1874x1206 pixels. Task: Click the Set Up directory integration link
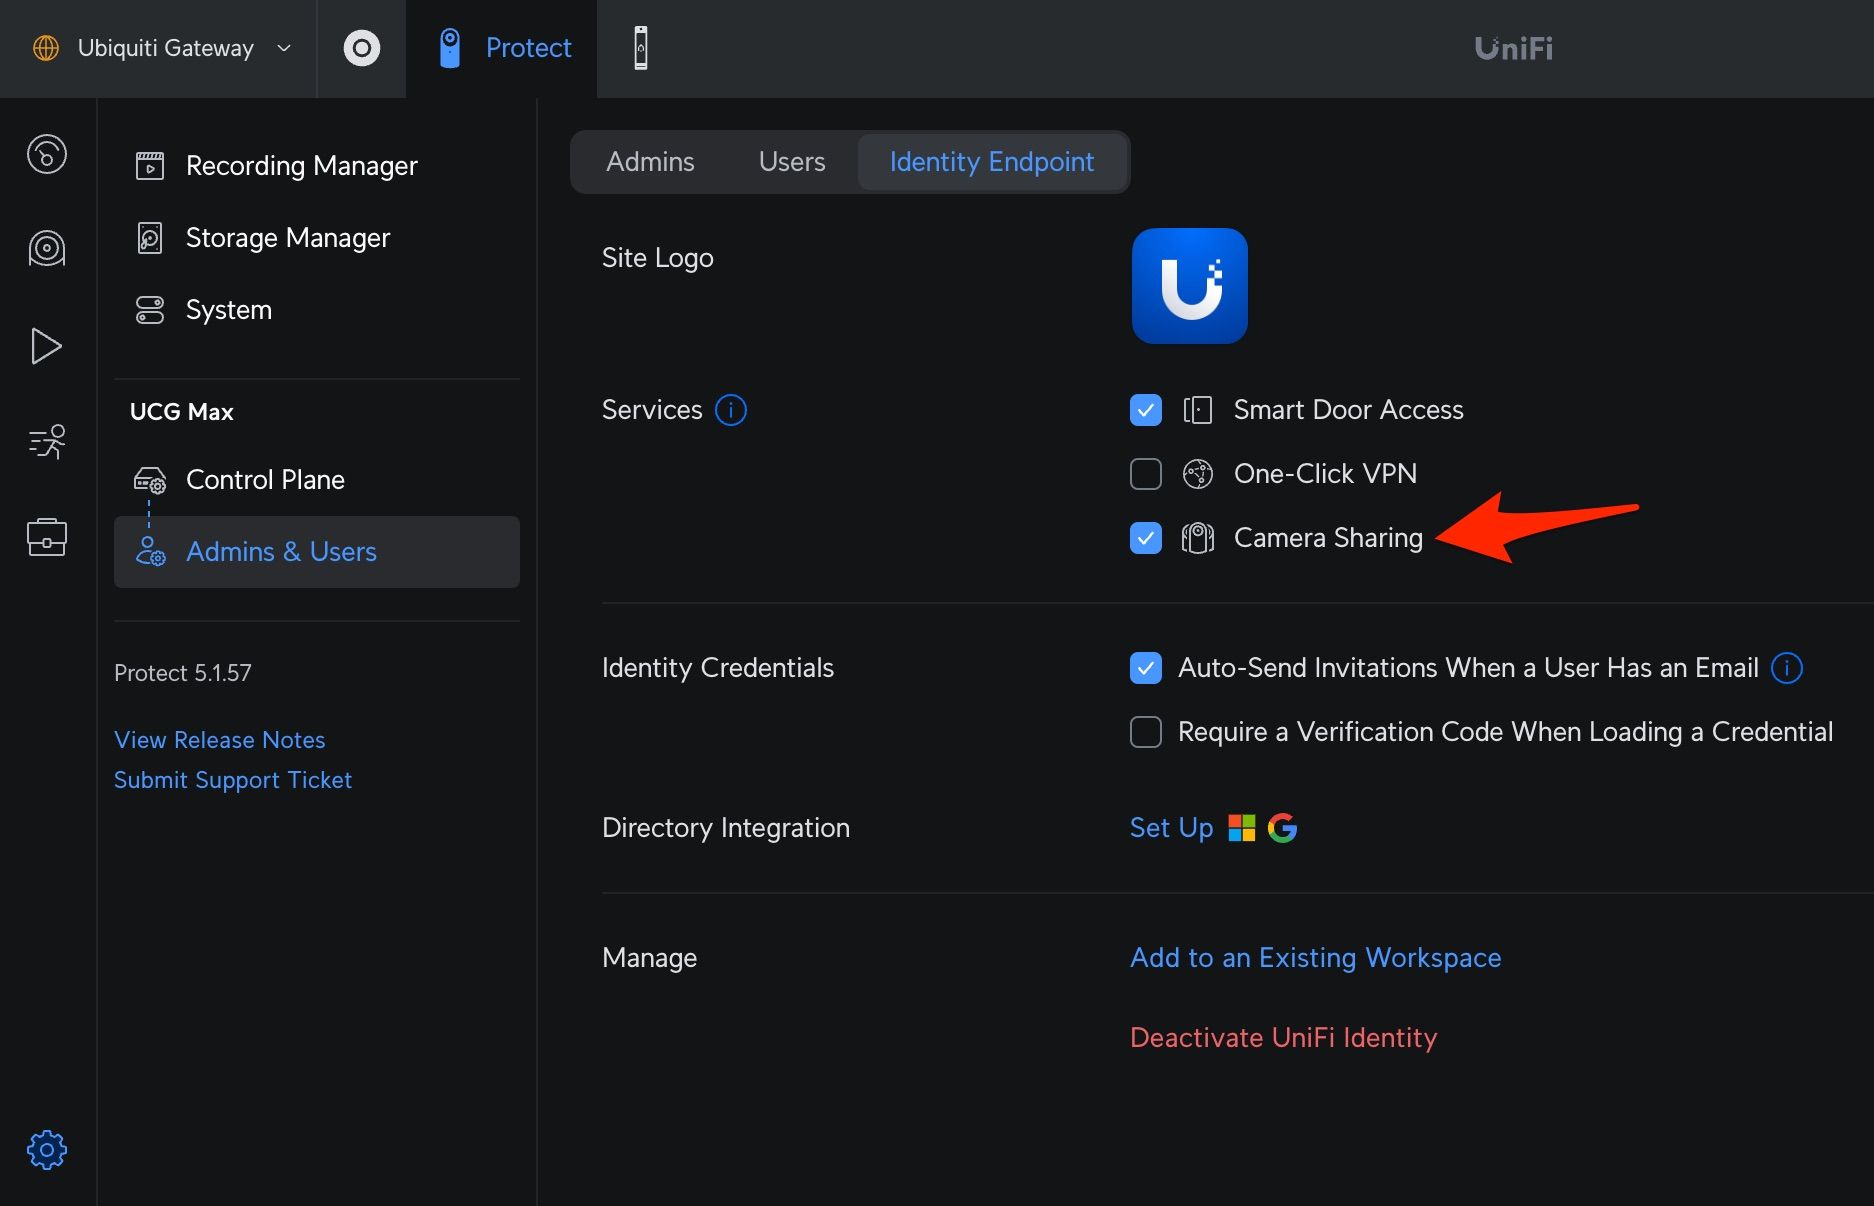1171,828
